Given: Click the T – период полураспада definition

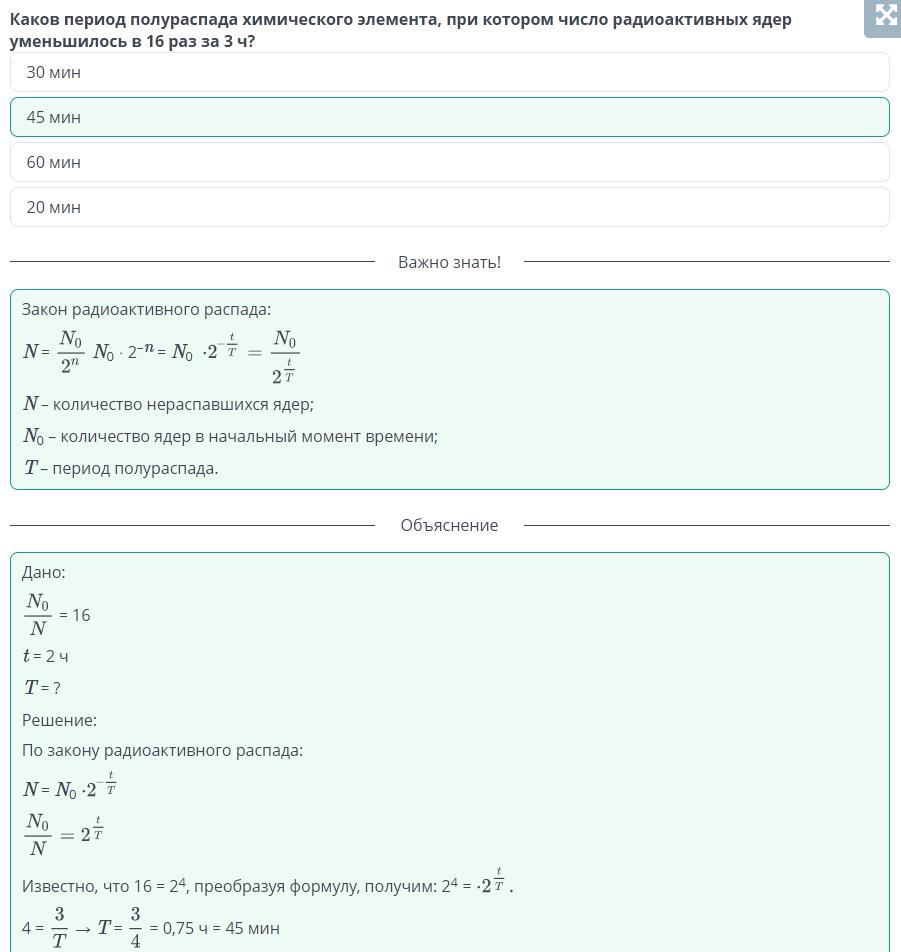Looking at the screenshot, I should tap(121, 468).
